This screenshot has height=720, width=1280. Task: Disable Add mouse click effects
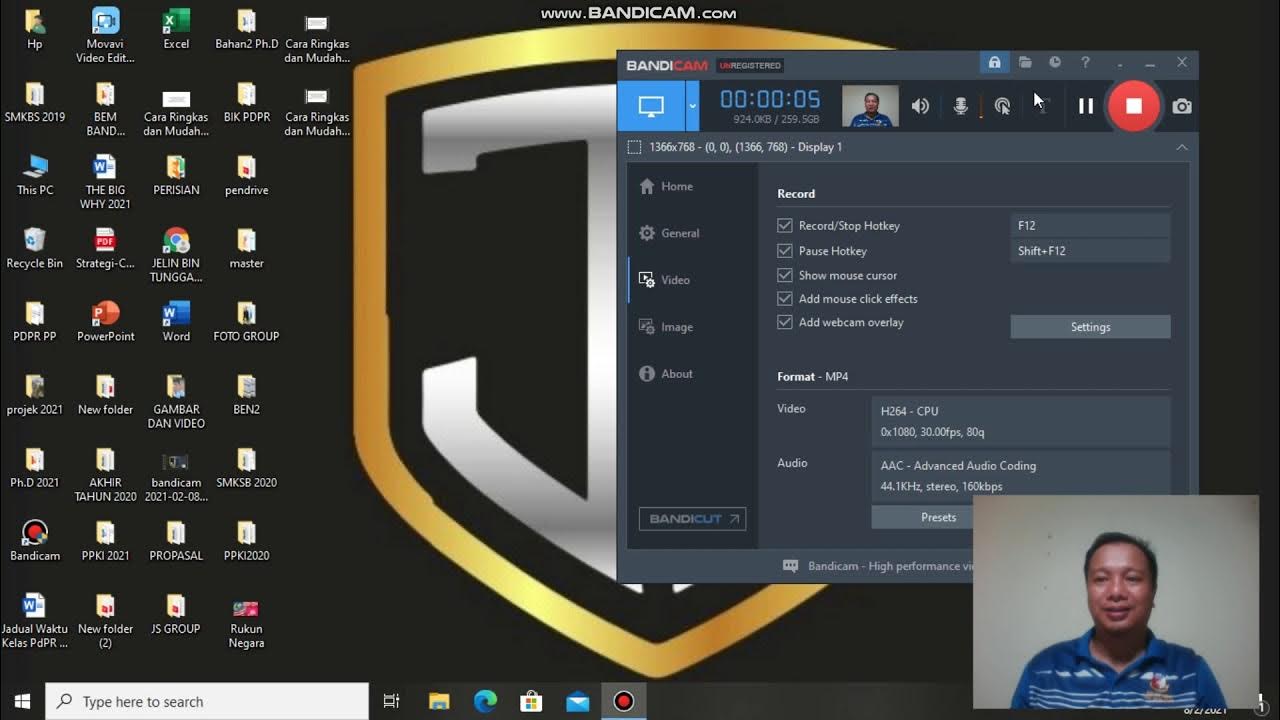point(785,299)
